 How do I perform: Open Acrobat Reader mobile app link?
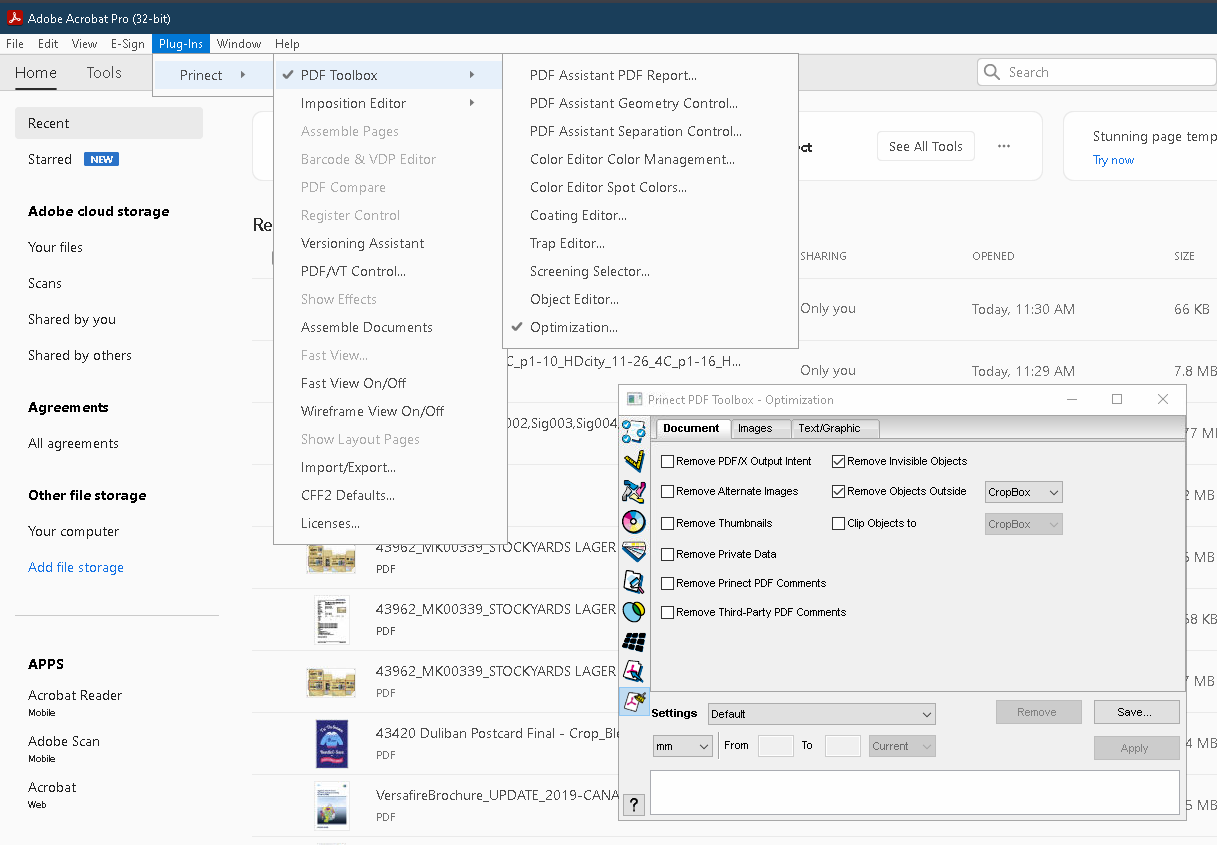[x=75, y=695]
